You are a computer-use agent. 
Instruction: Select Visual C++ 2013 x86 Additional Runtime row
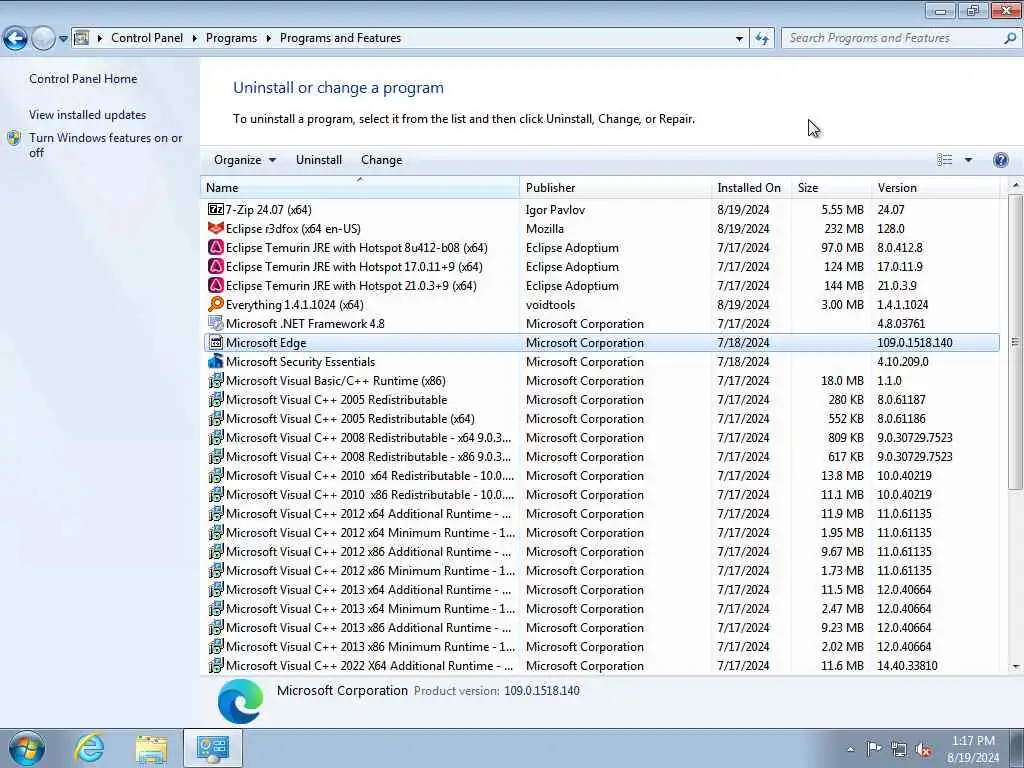(601, 628)
